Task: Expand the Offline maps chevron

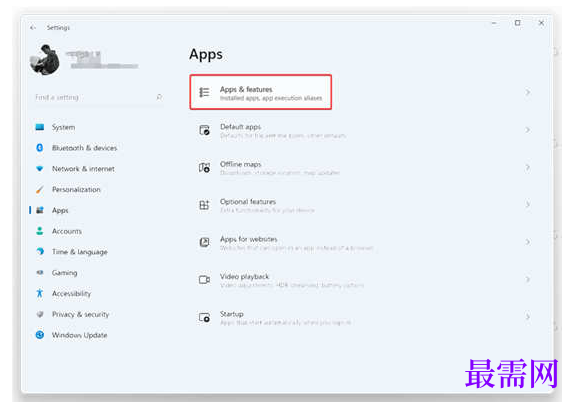Action: point(527,167)
